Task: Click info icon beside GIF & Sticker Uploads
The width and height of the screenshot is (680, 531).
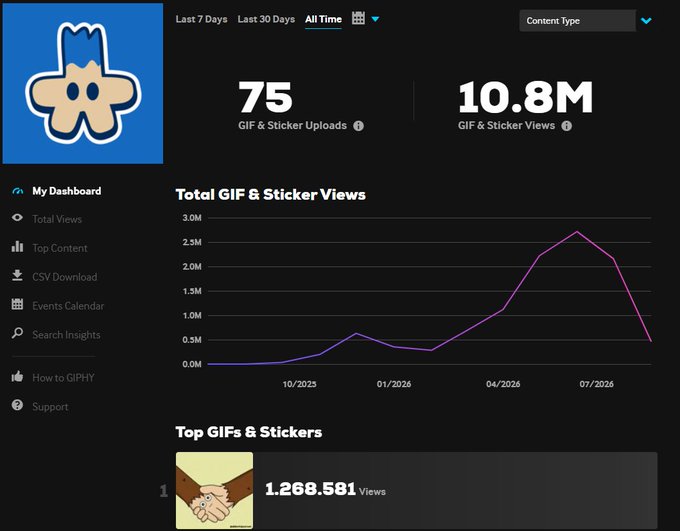Action: point(358,126)
